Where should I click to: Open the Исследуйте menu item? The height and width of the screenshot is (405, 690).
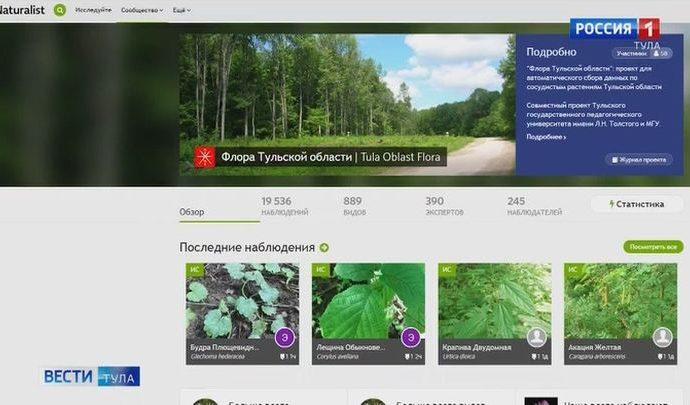click(93, 10)
